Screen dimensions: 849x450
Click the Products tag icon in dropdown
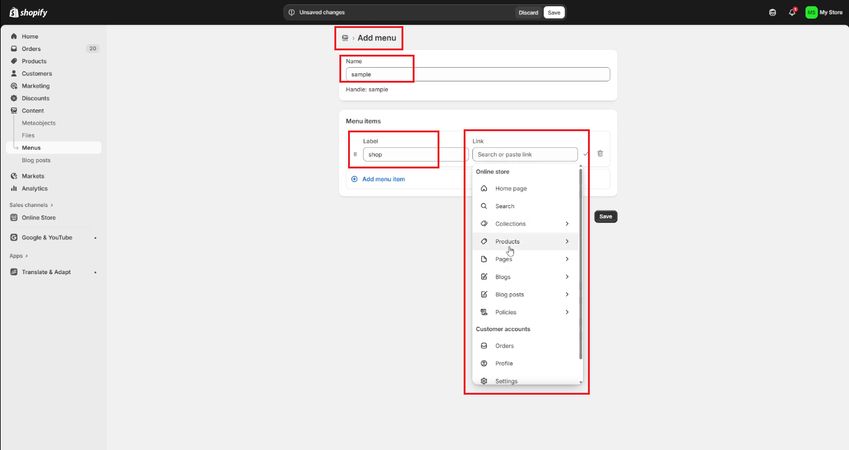coord(484,242)
